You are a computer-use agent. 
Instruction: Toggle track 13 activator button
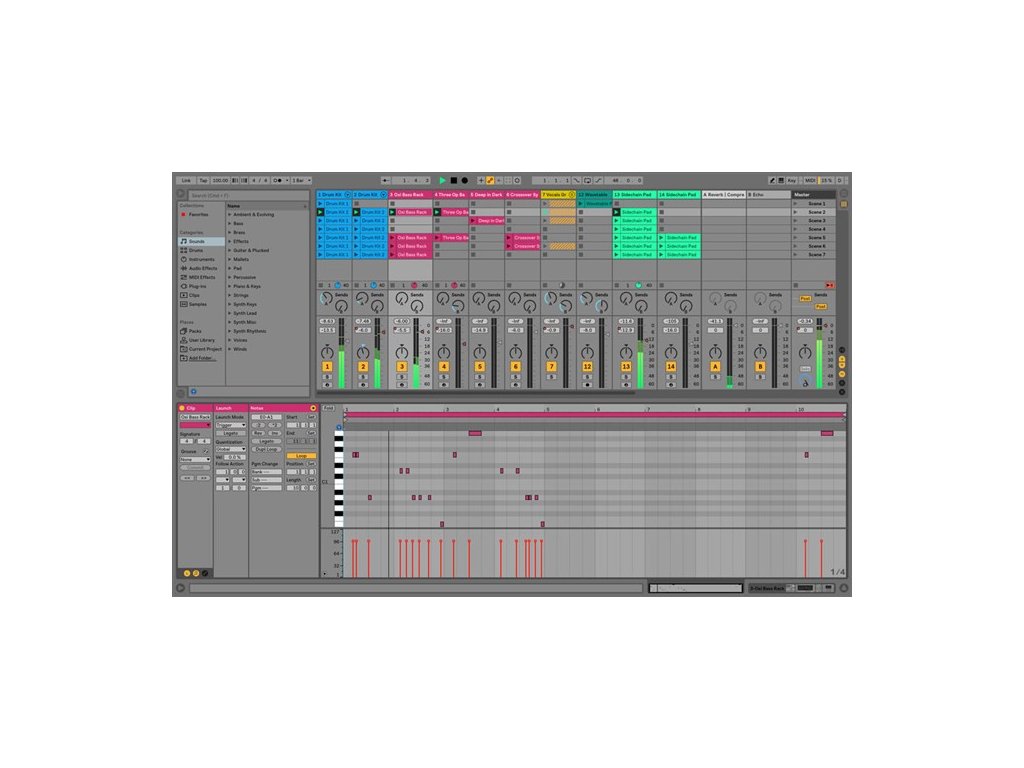(626, 367)
